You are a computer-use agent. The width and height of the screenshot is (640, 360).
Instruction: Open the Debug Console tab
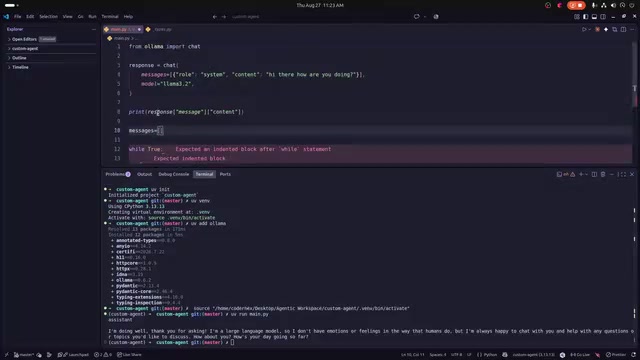point(173,174)
